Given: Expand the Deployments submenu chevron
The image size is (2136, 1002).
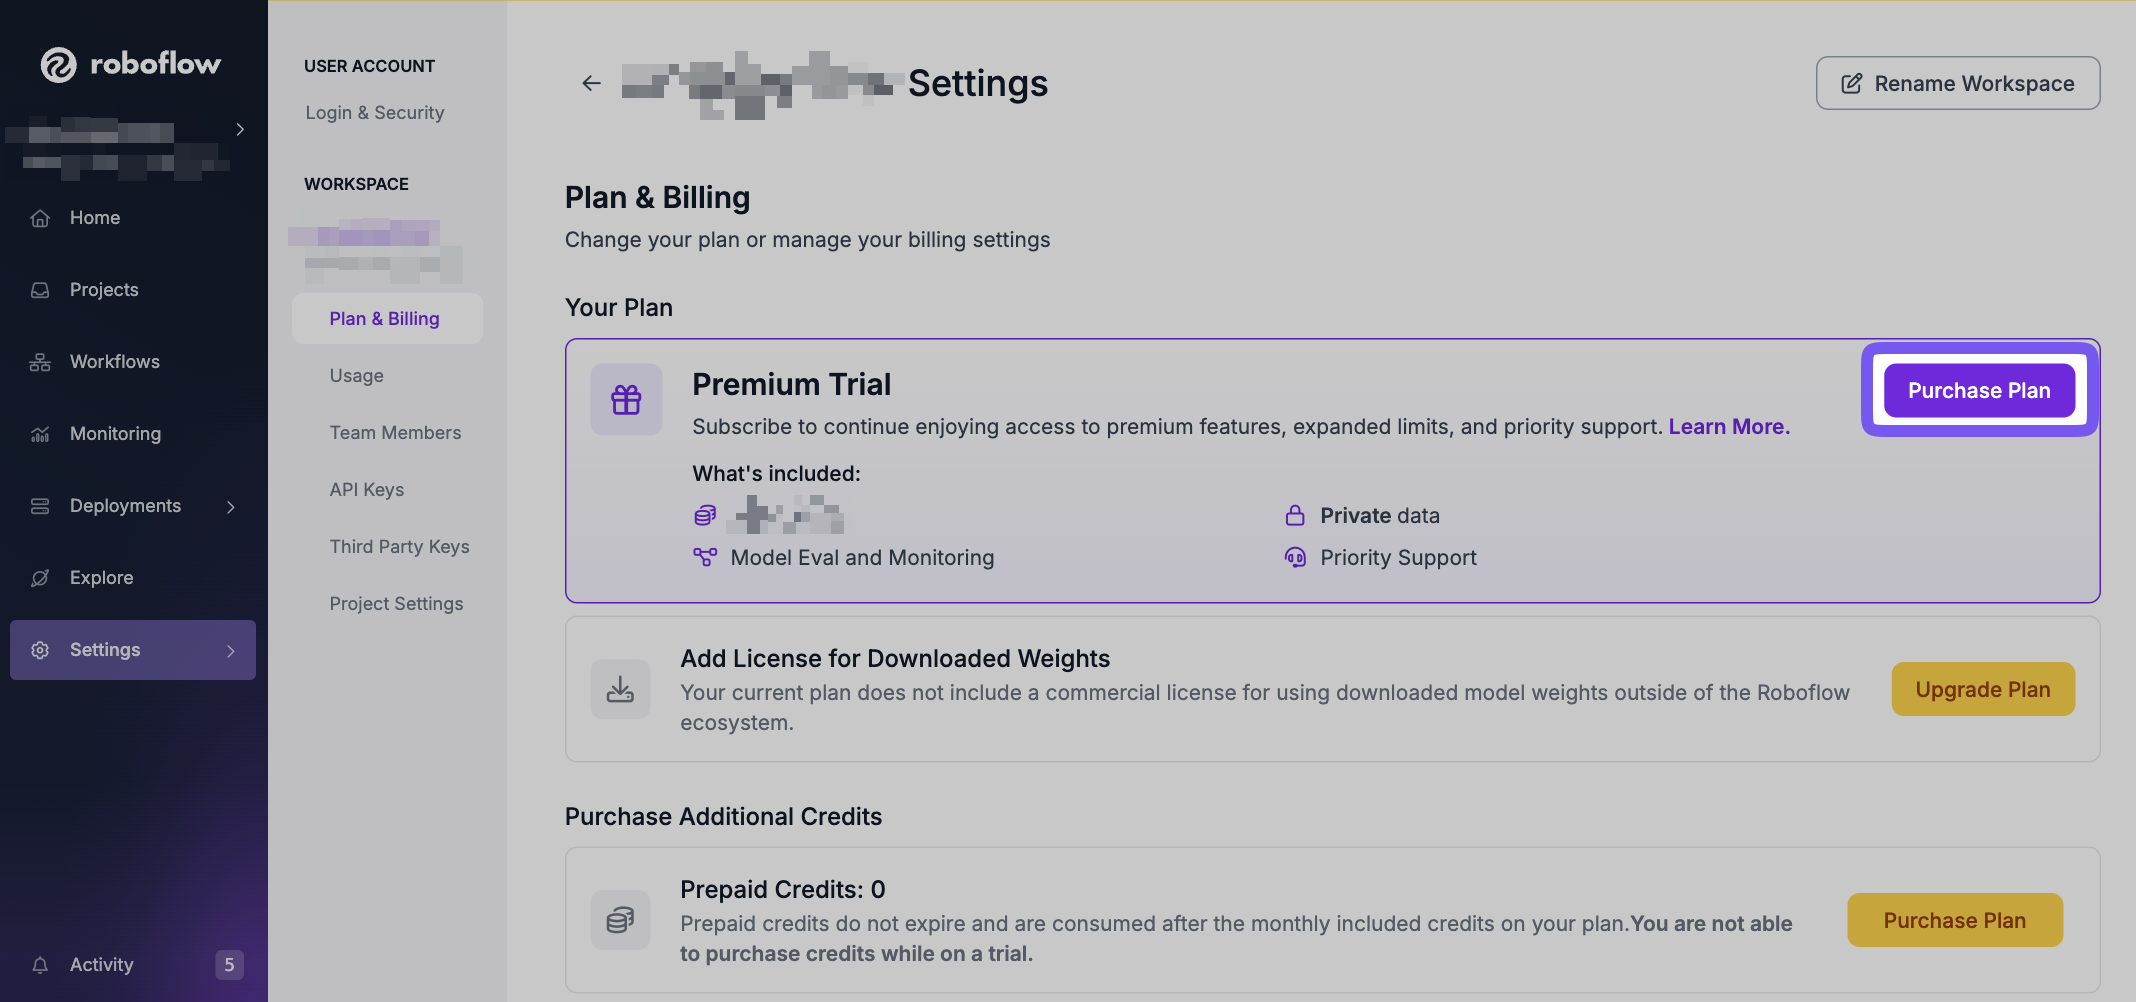Looking at the screenshot, I should tap(231, 507).
